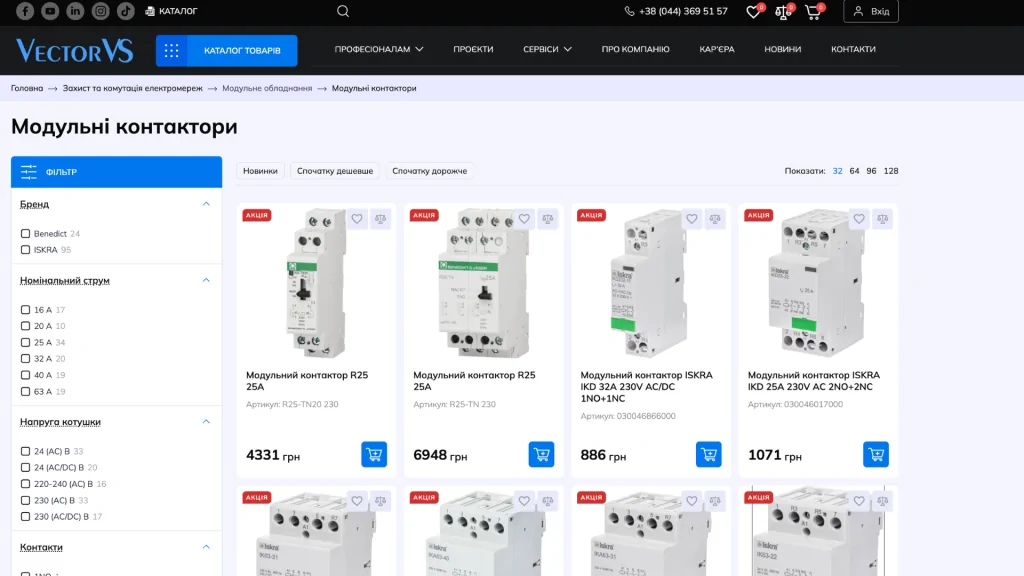Collapse the Номінальний струм filter section
Image resolution: width=1024 pixels, height=576 pixels.
click(x=206, y=280)
